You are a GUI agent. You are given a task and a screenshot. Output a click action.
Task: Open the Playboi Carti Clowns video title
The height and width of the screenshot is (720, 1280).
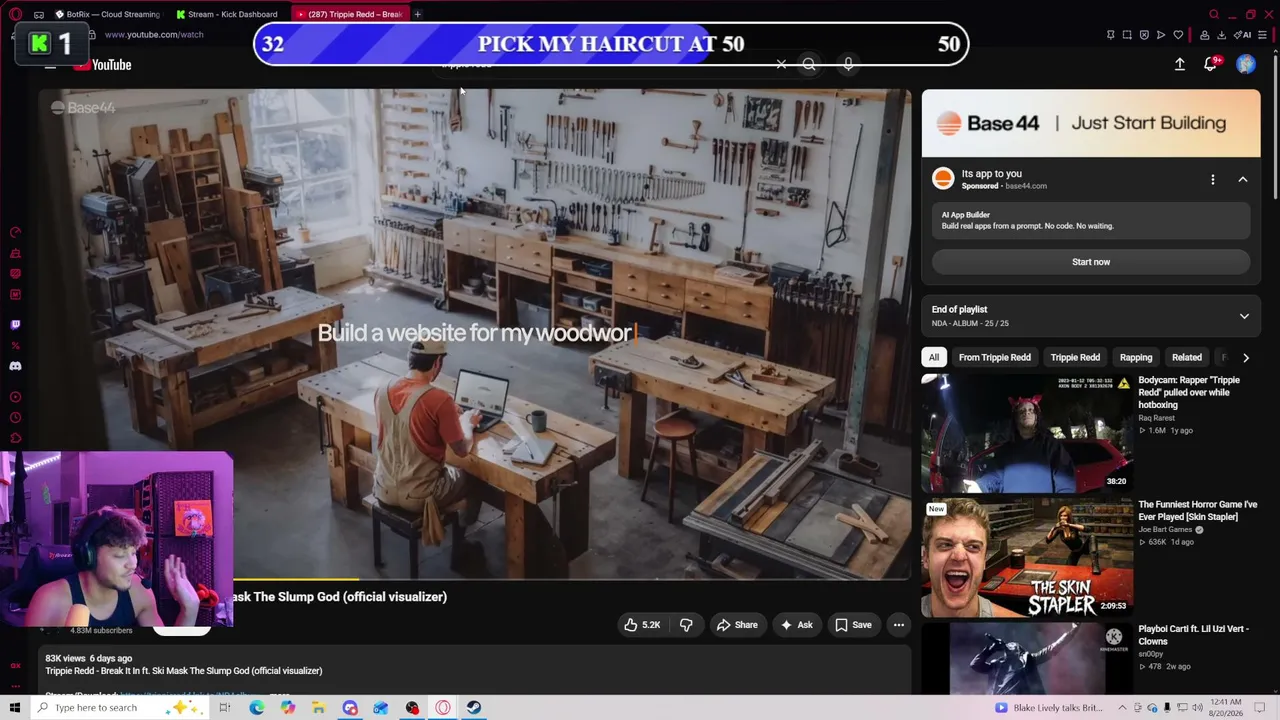coord(1193,635)
